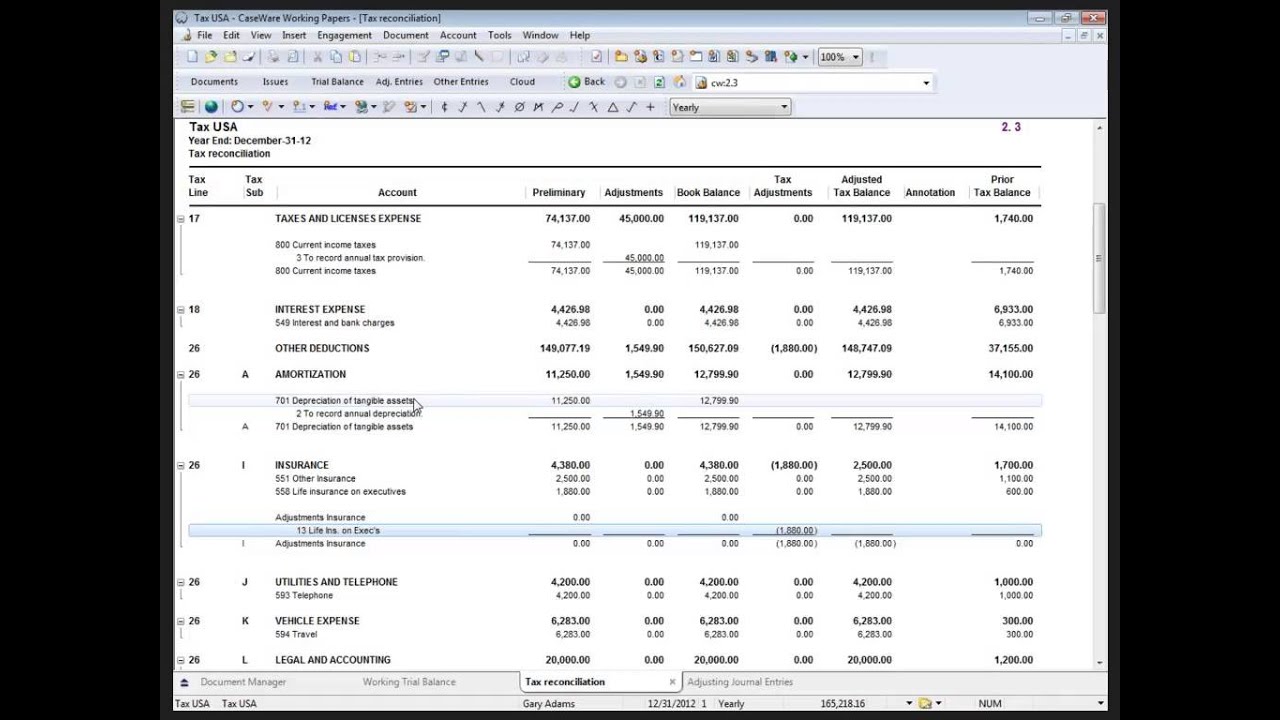Click the Issues toolbar button
The height and width of the screenshot is (720, 1280).
click(x=275, y=82)
